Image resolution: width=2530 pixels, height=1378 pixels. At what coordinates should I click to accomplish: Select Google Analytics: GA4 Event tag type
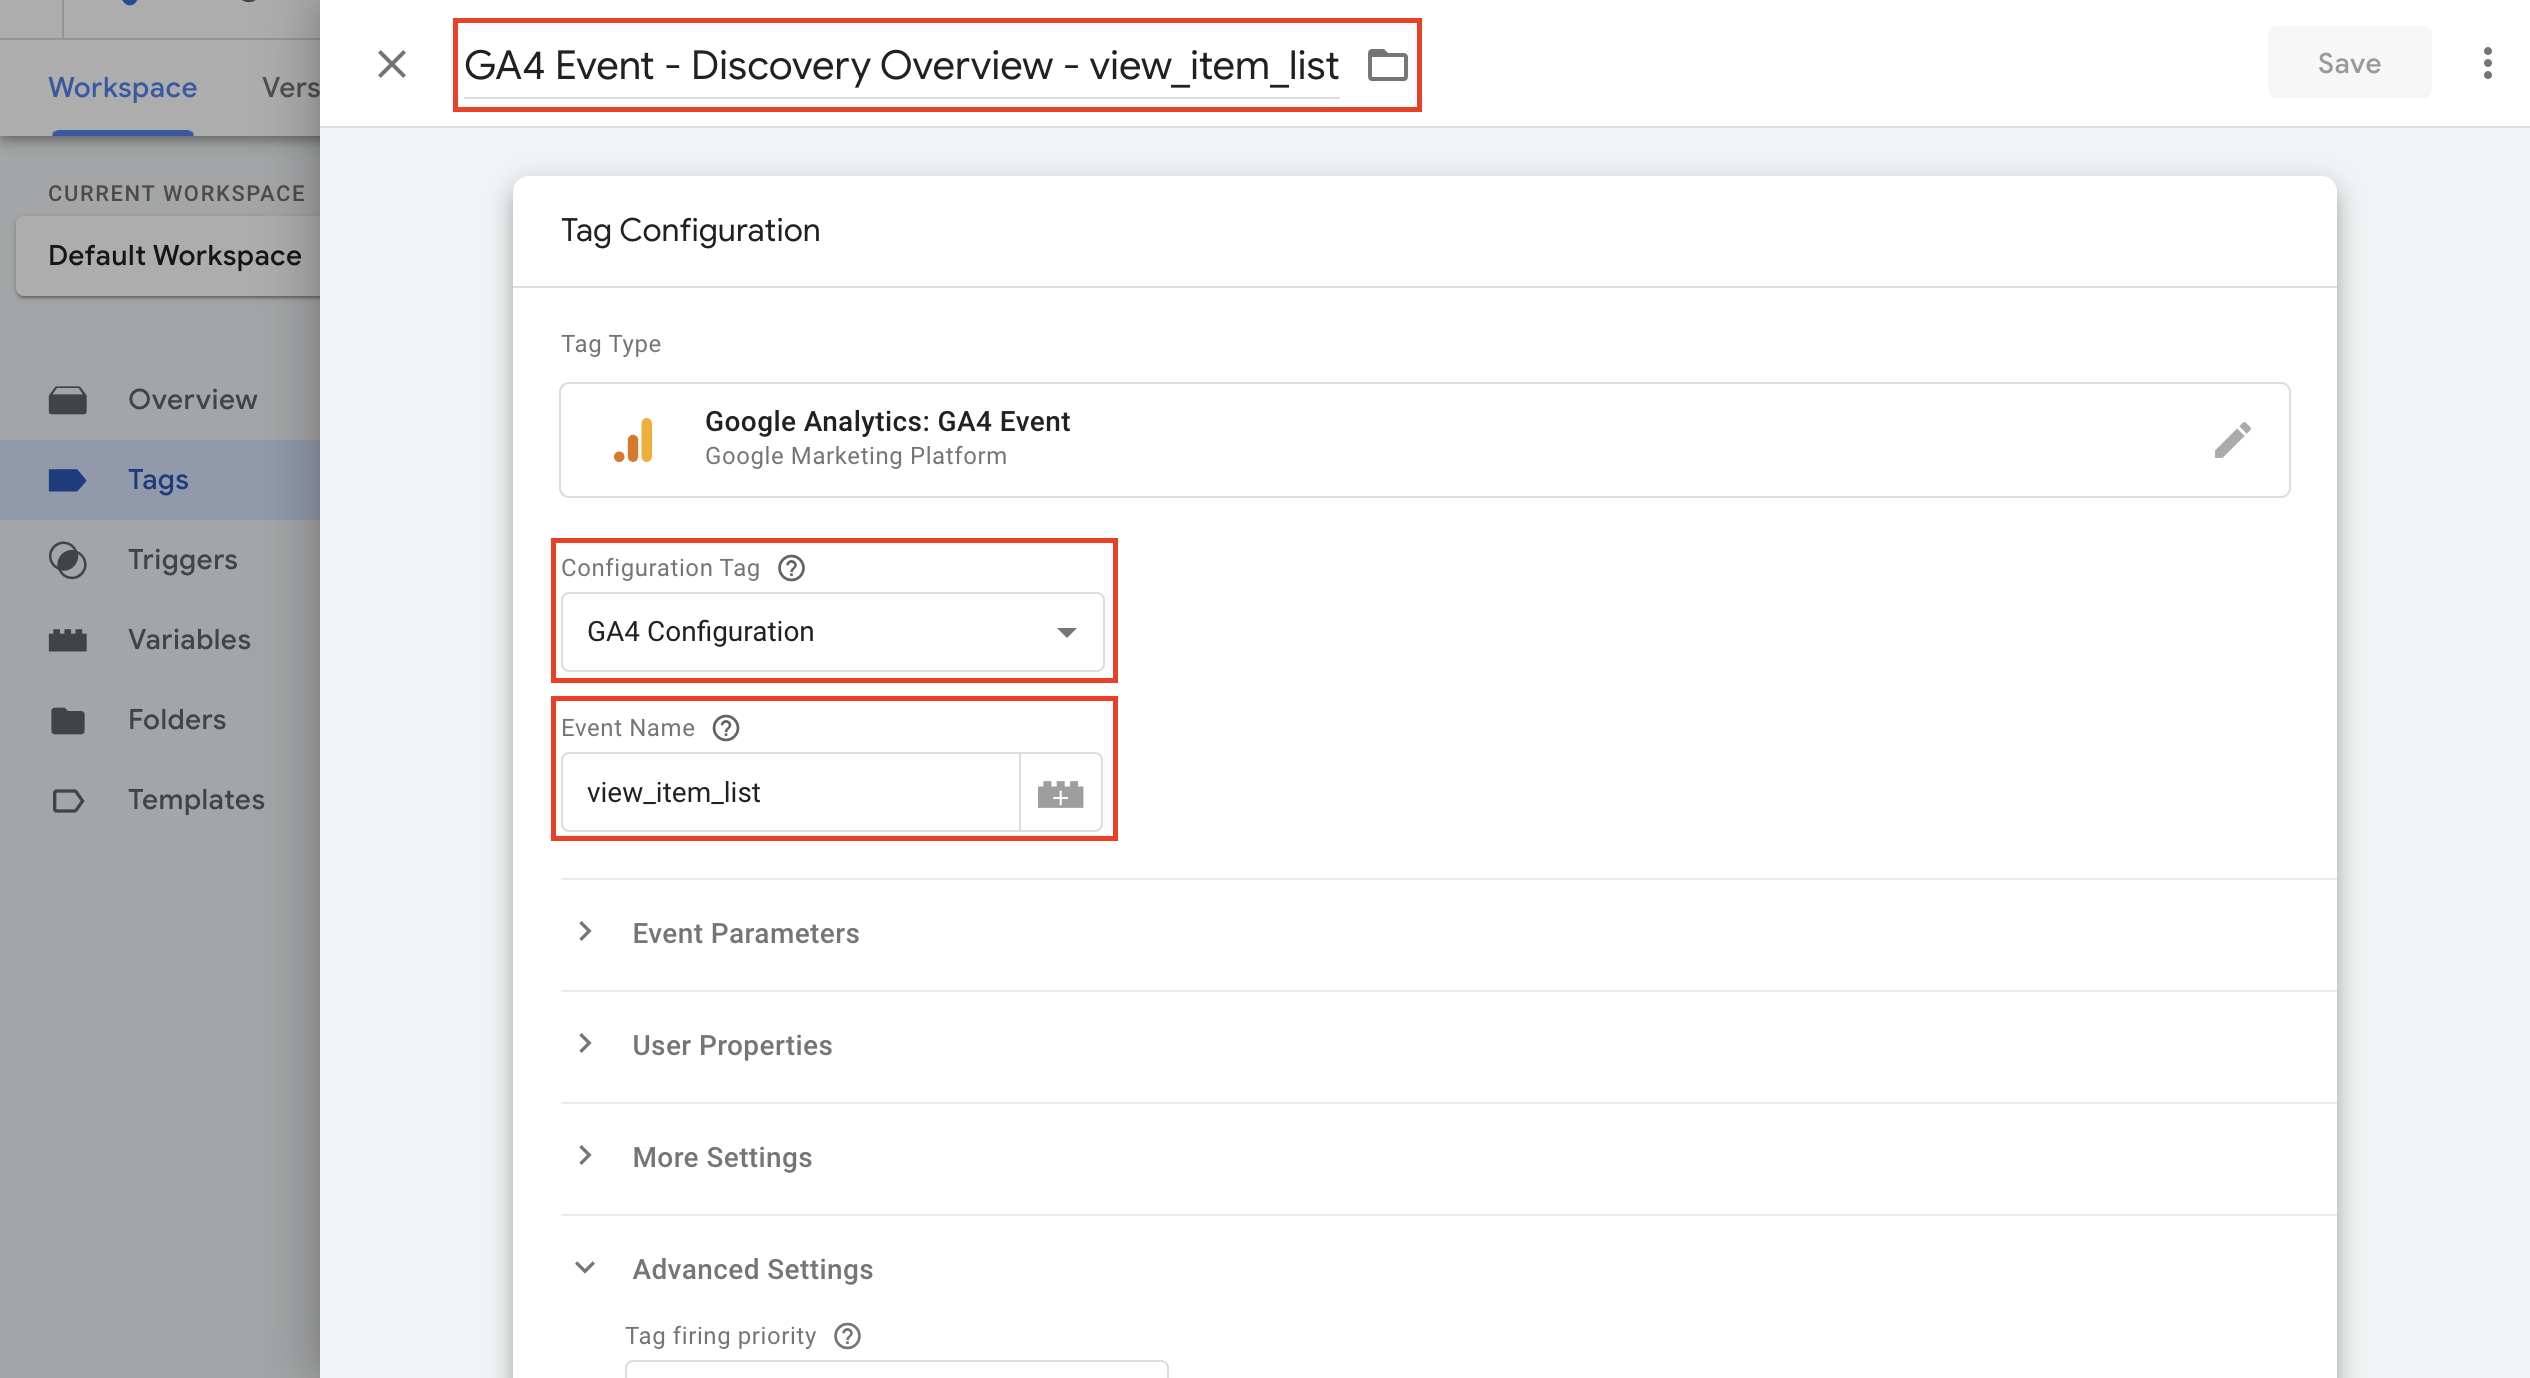[x=1424, y=440]
